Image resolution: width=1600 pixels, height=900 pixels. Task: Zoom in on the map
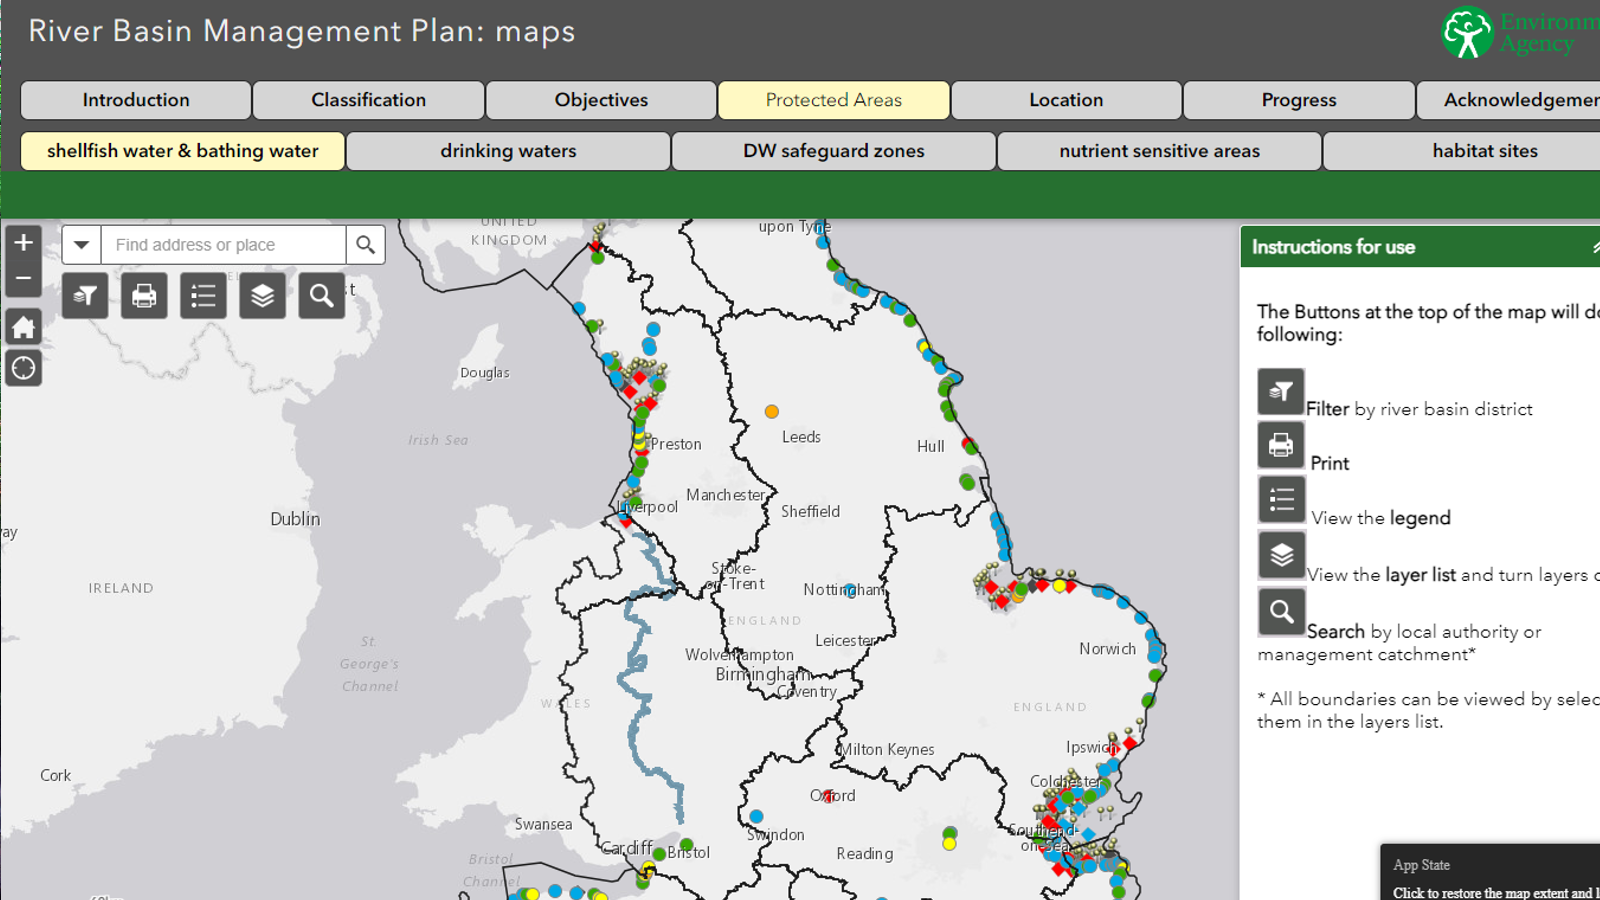click(x=24, y=243)
